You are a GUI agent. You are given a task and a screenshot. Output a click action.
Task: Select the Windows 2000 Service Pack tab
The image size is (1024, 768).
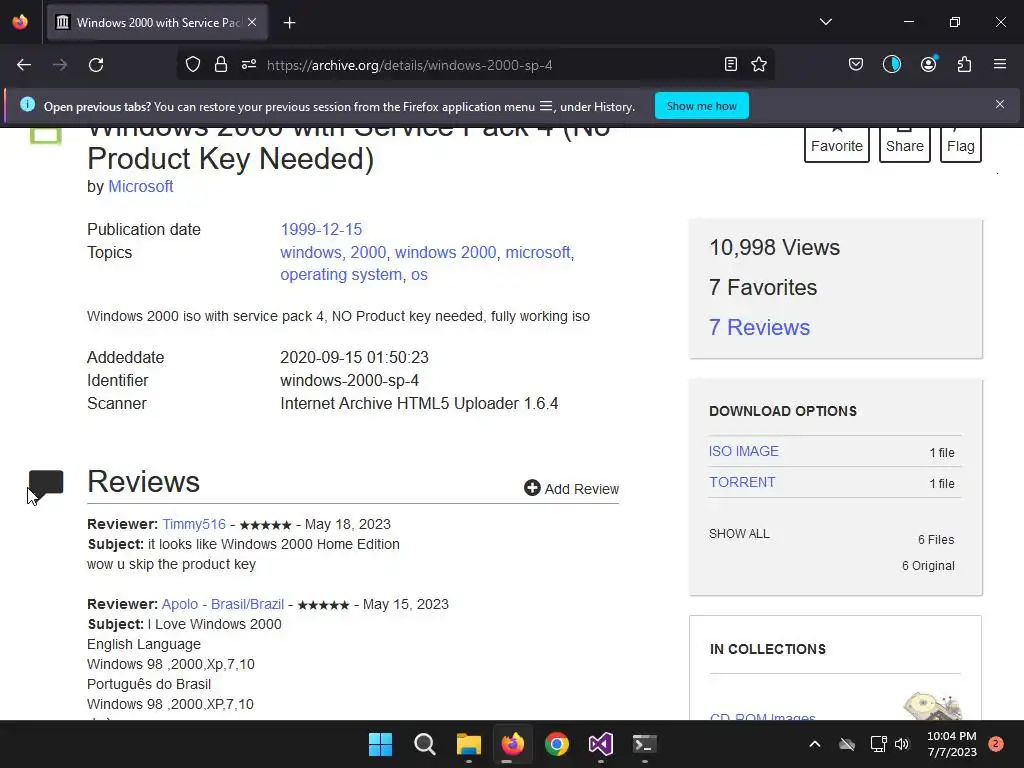point(157,23)
